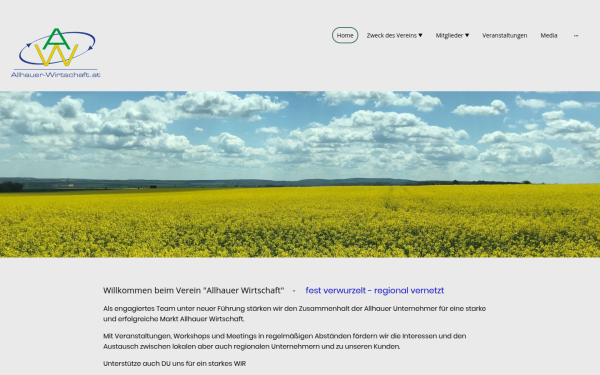Open the Zweck des Vereins menu

(391, 35)
